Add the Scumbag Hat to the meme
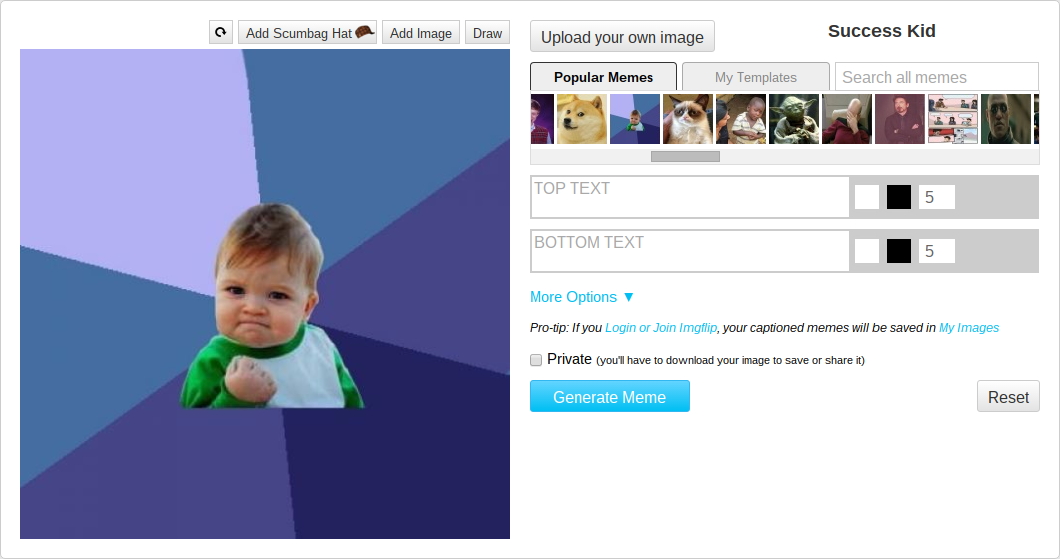This screenshot has height=559, width=1060. point(309,33)
